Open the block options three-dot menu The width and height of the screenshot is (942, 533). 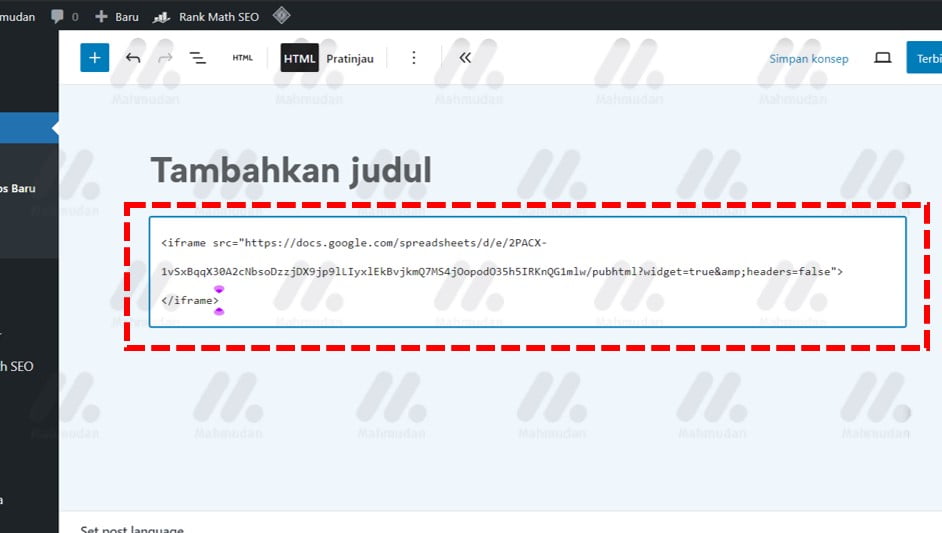[414, 58]
